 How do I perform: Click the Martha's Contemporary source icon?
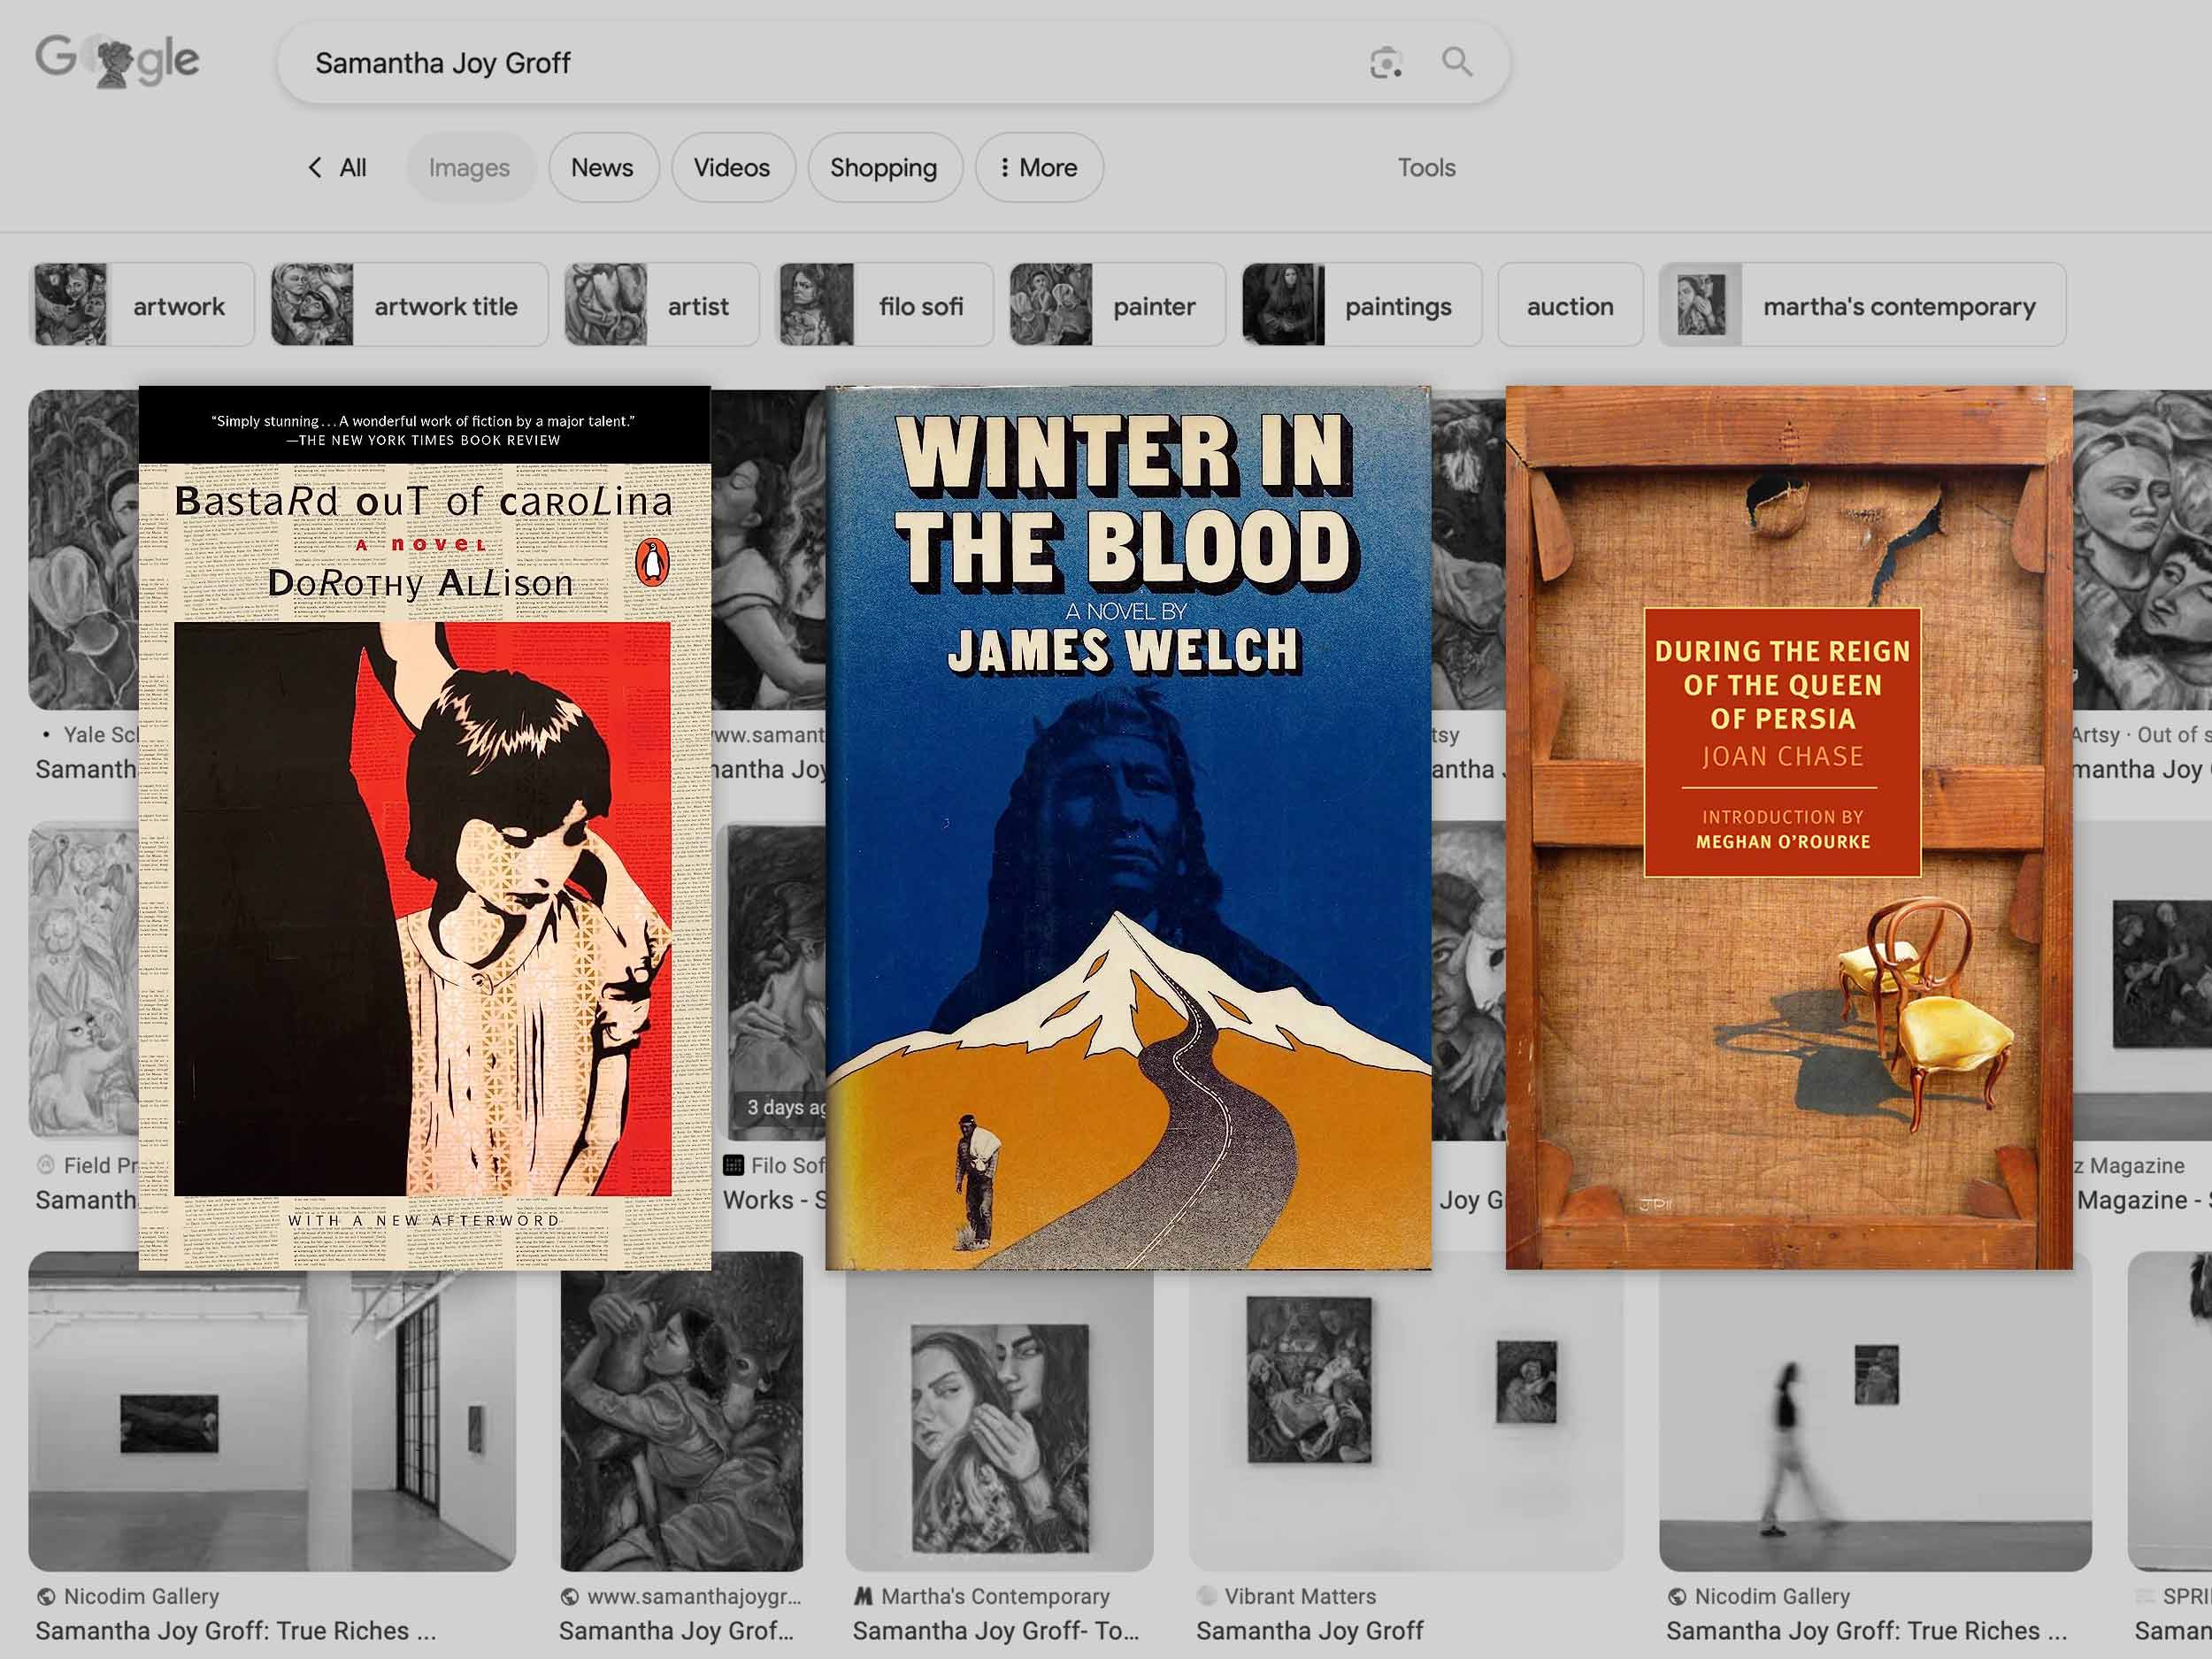click(863, 1596)
